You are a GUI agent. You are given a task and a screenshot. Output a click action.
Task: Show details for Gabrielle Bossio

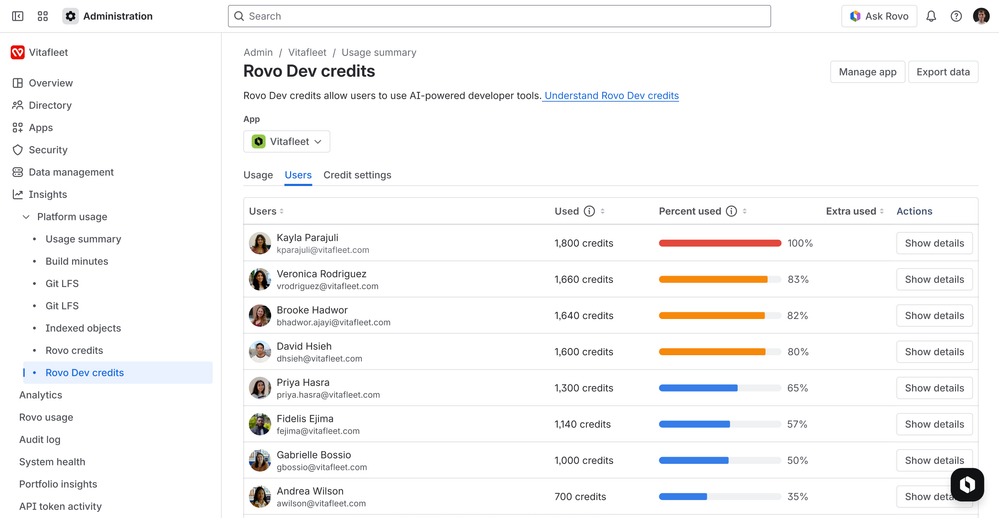(x=934, y=461)
